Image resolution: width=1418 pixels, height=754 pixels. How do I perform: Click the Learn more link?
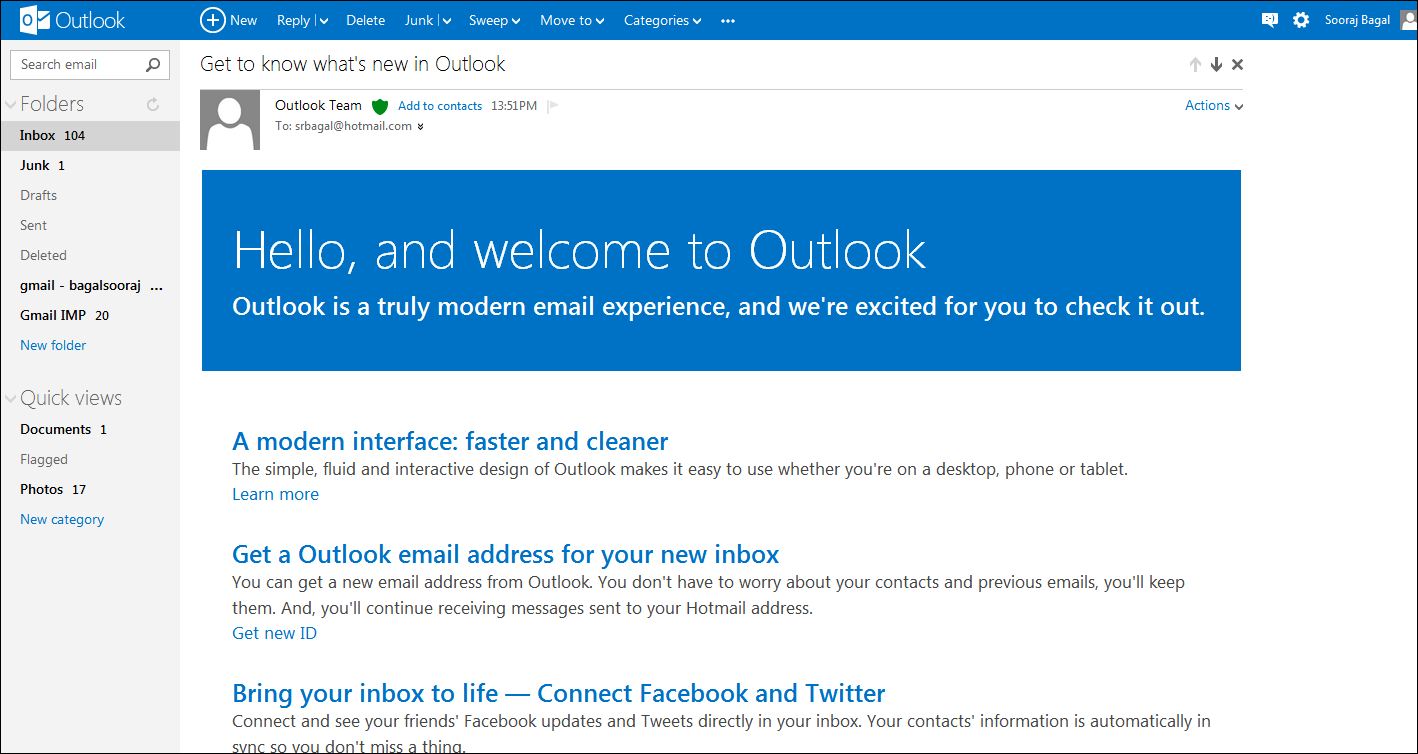click(x=275, y=494)
